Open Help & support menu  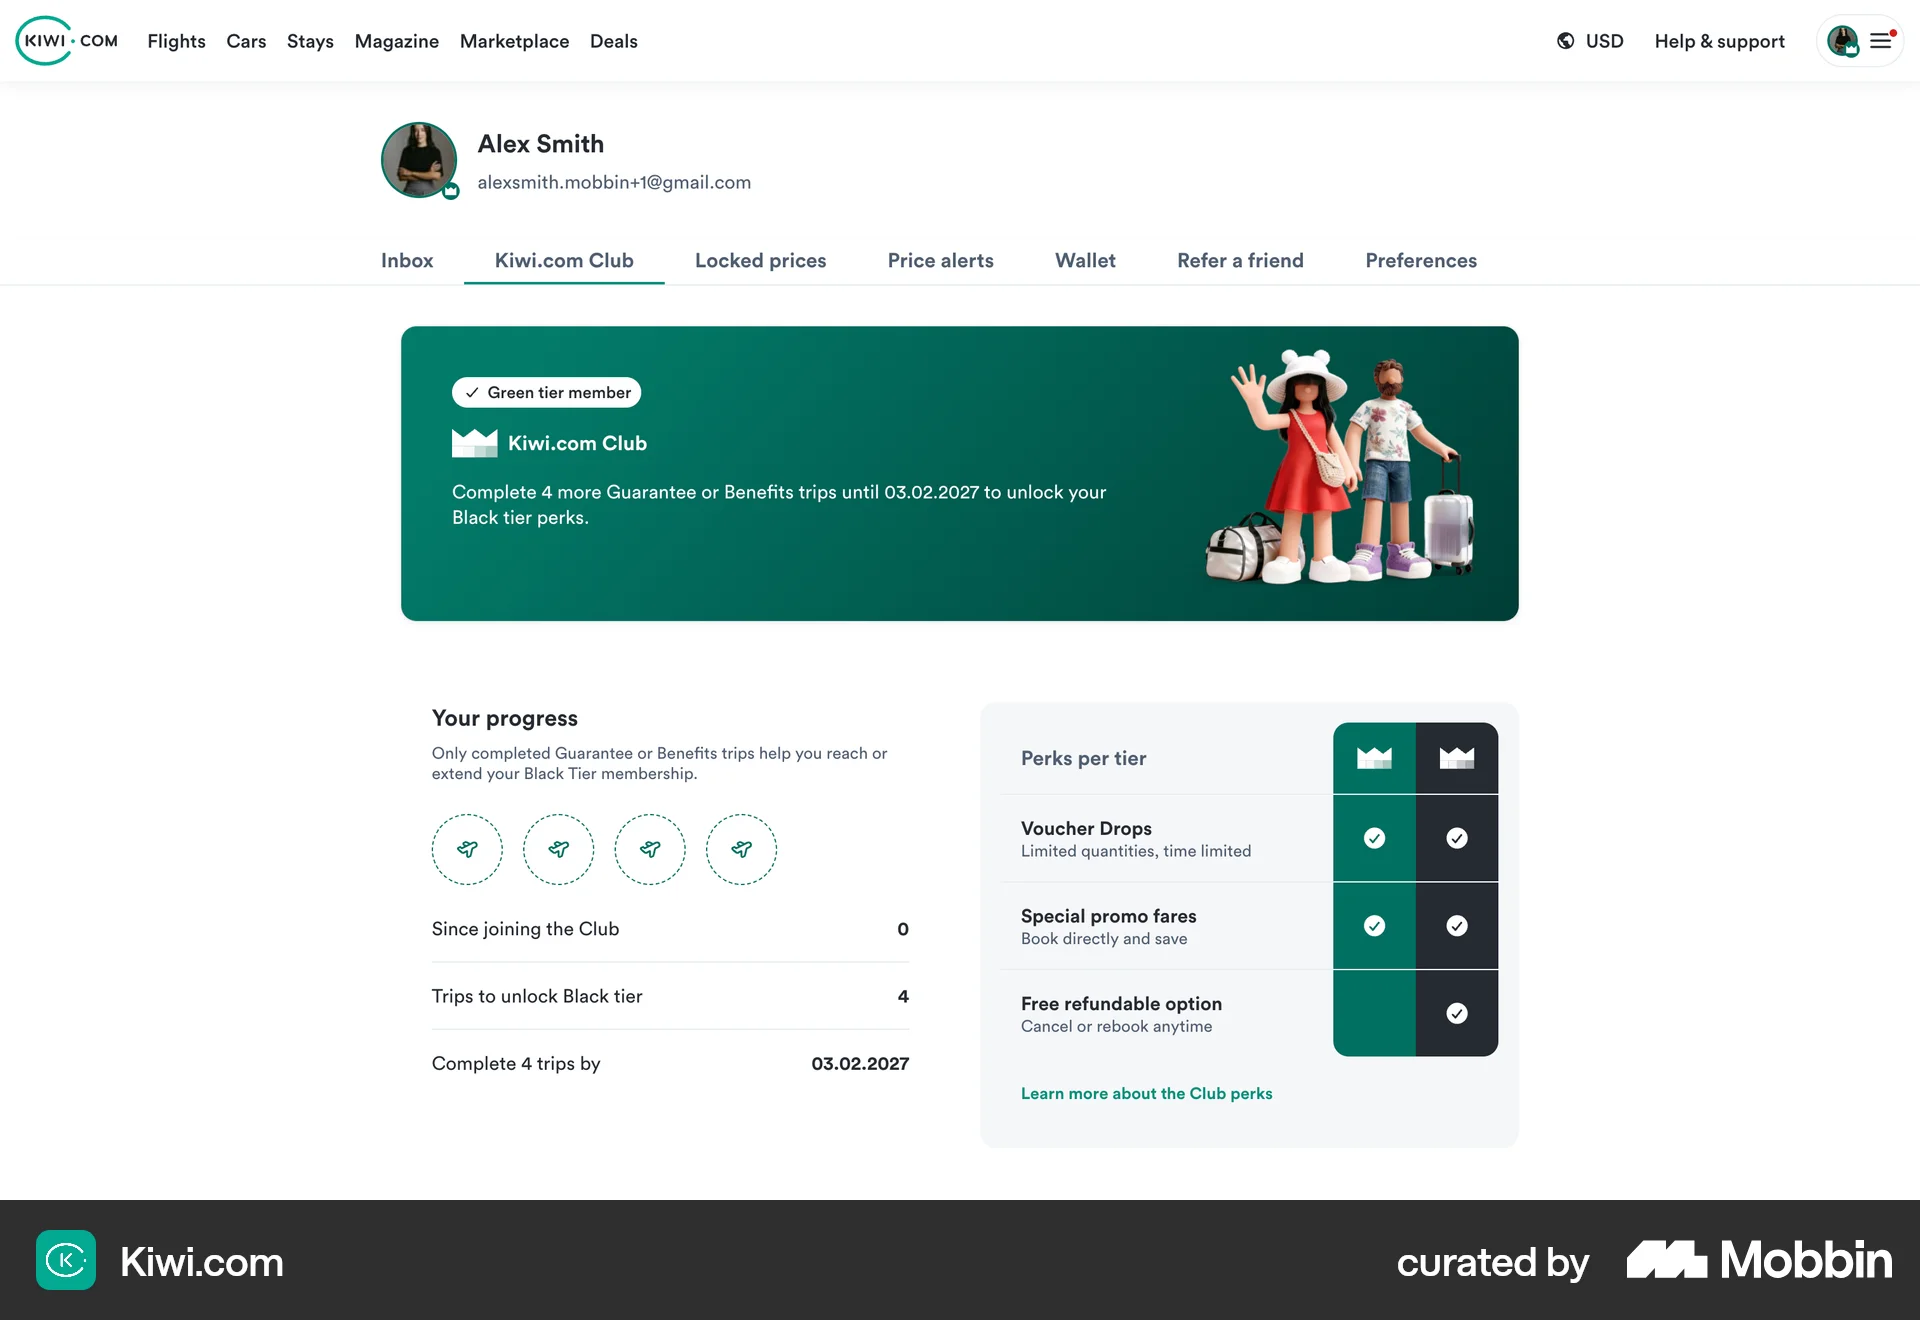[1719, 41]
